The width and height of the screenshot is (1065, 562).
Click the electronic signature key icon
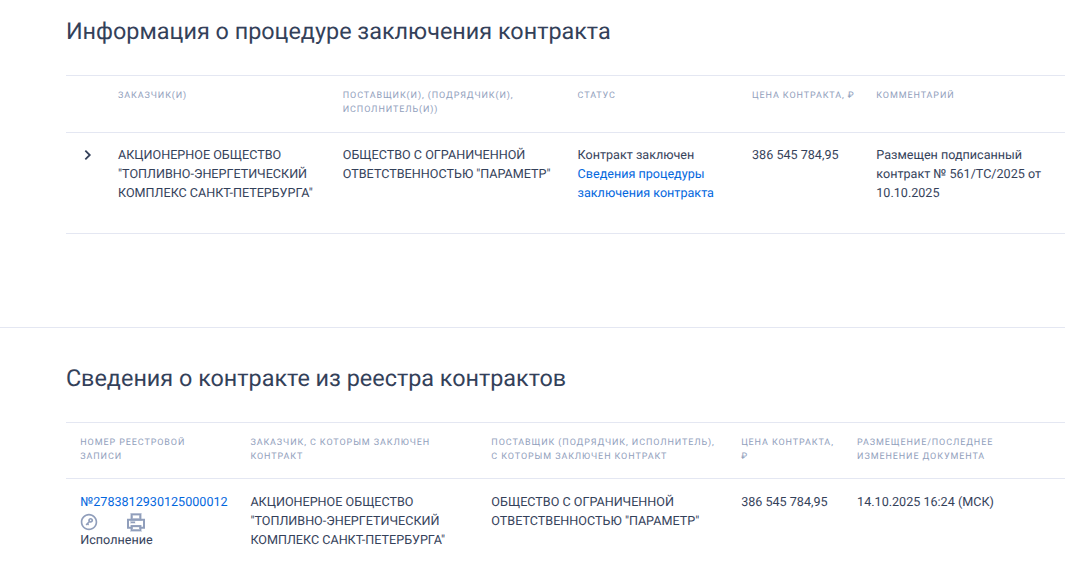coord(89,521)
